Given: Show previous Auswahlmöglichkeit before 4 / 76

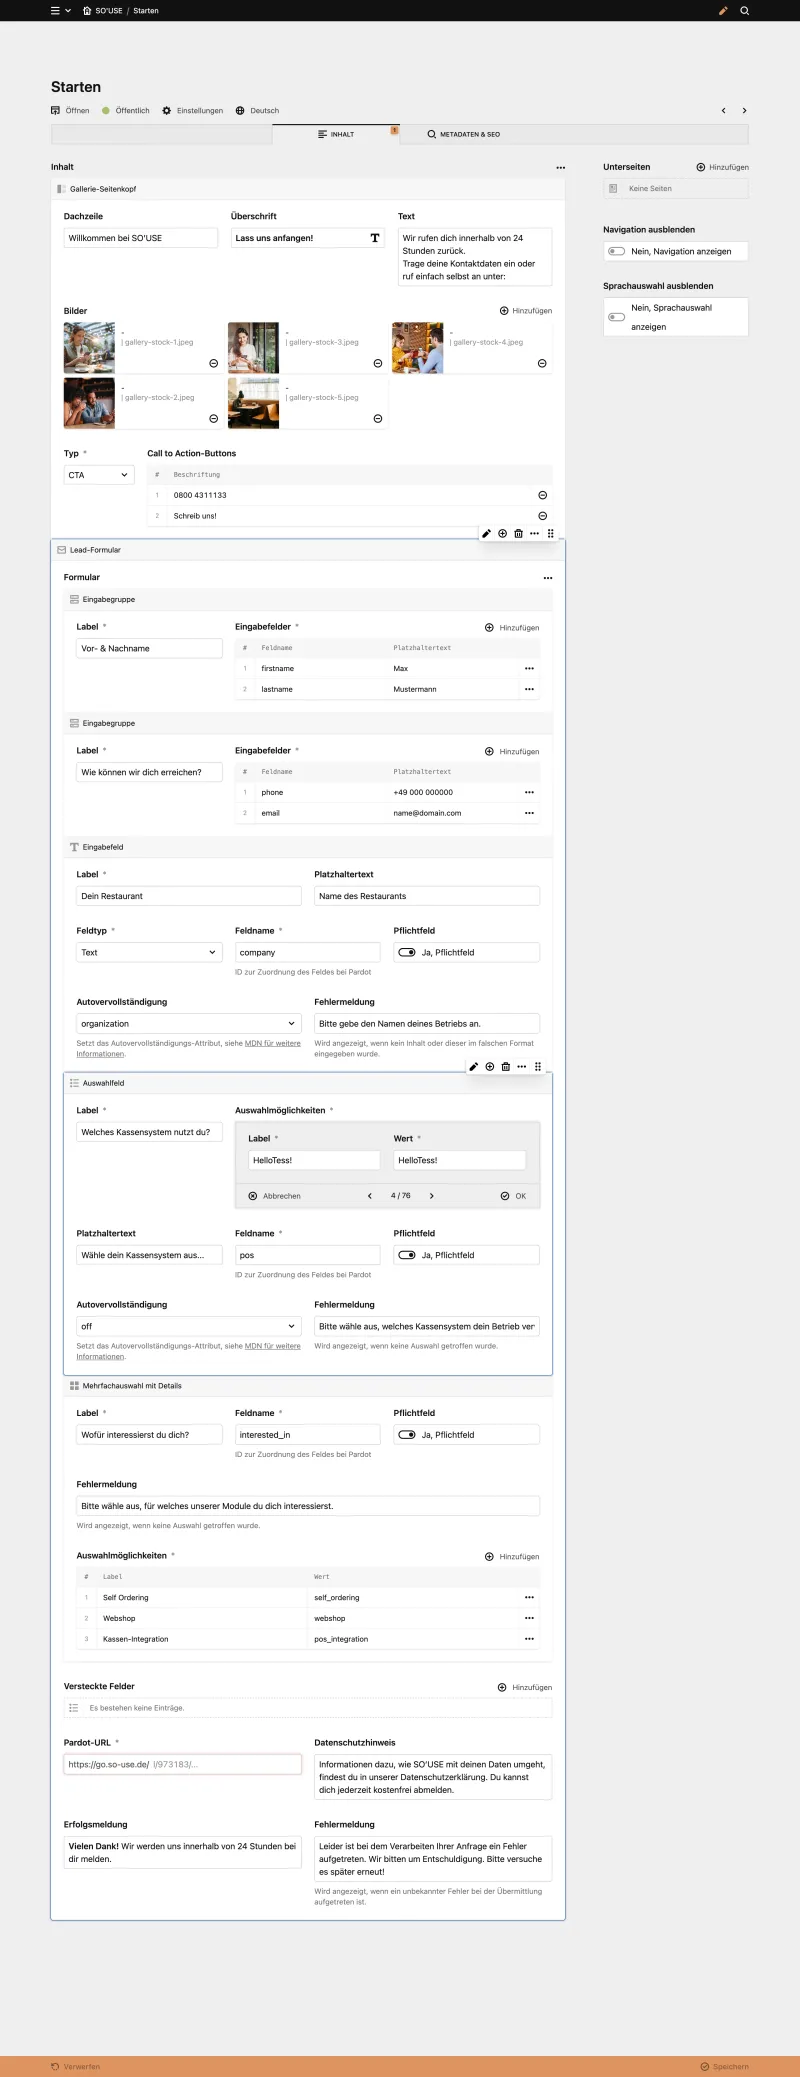Looking at the screenshot, I should (x=370, y=1196).
